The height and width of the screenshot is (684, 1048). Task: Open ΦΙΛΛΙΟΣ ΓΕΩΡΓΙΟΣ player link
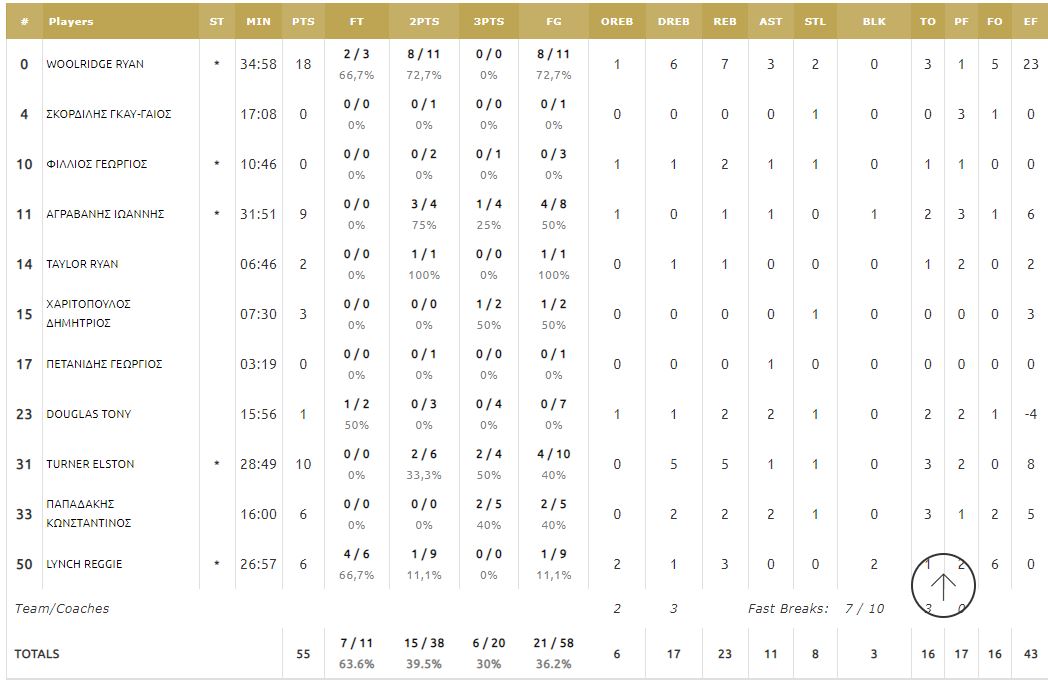click(x=96, y=164)
